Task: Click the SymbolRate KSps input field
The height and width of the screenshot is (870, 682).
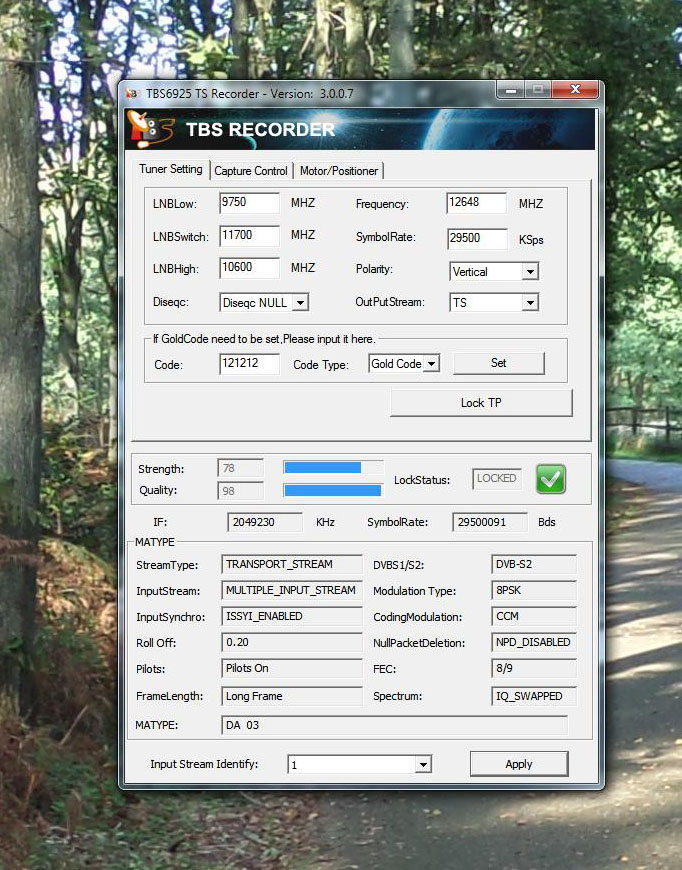Action: [x=477, y=239]
